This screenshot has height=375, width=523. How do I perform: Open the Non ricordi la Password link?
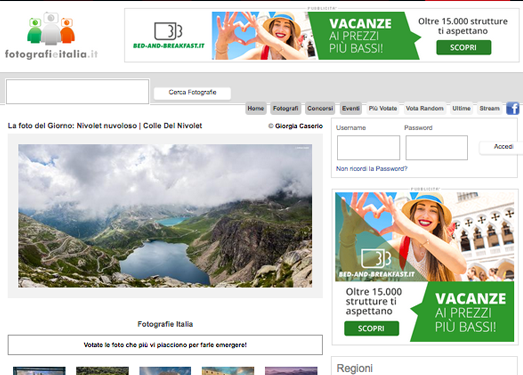(x=372, y=169)
